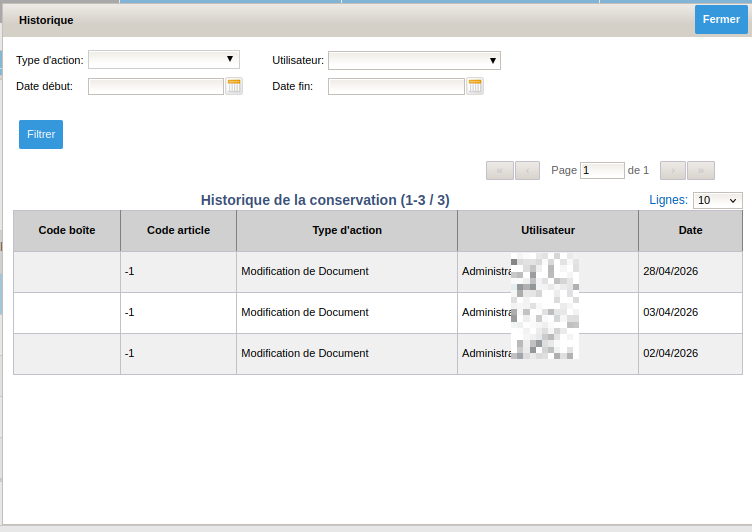
Task: Click the -1 code article in the 03/04/2026 row
Action: (129, 312)
